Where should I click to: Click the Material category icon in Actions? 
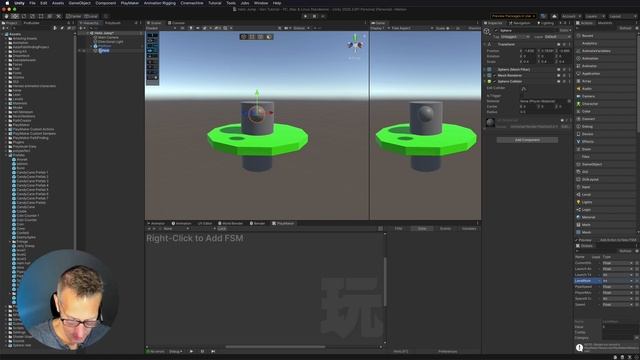click(578, 217)
